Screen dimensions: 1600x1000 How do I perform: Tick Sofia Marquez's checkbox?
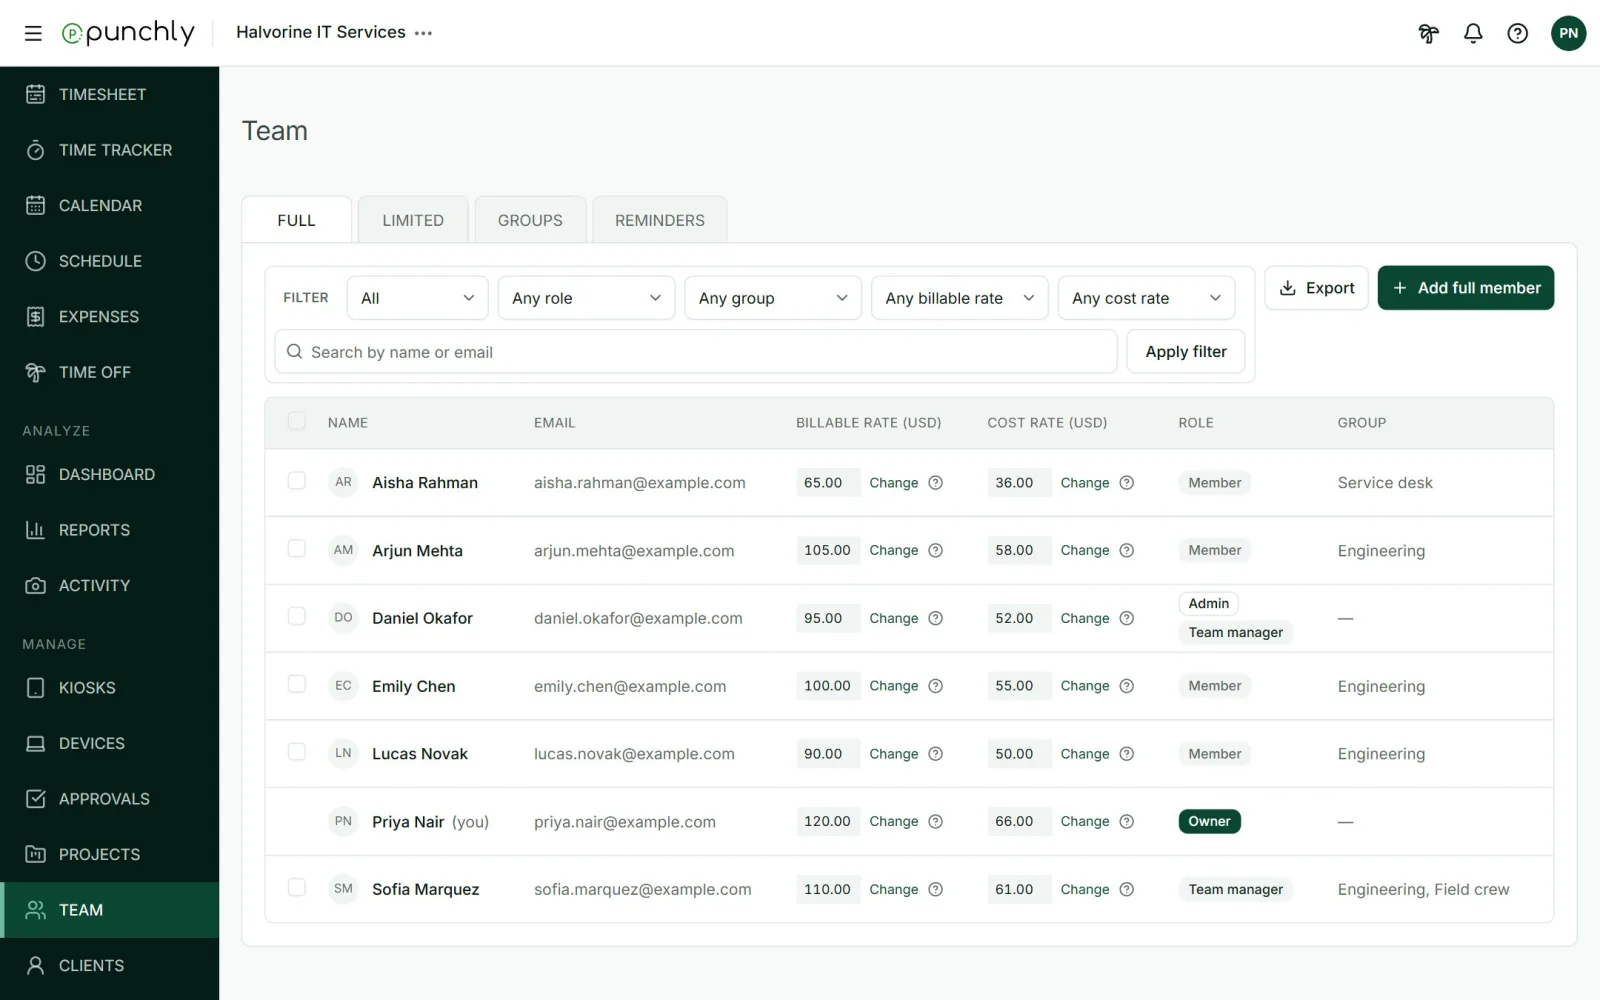pyautogui.click(x=296, y=888)
